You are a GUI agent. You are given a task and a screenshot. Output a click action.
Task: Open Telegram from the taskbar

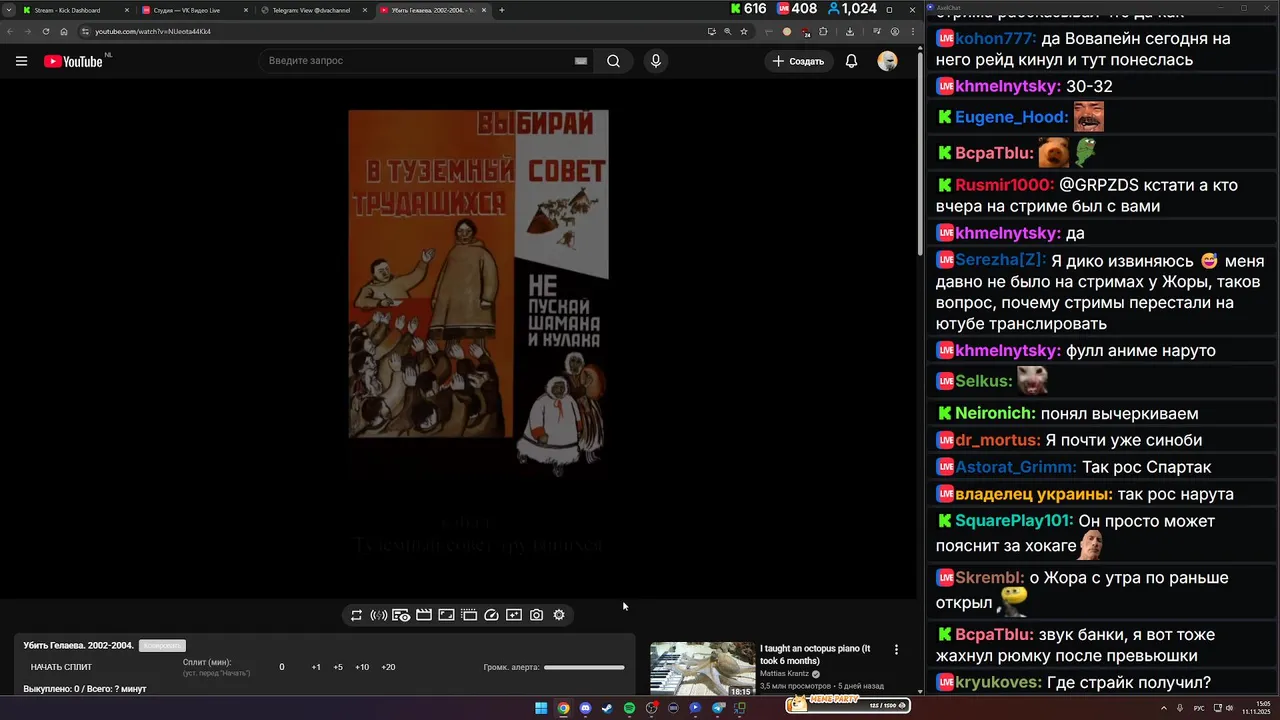pos(717,708)
